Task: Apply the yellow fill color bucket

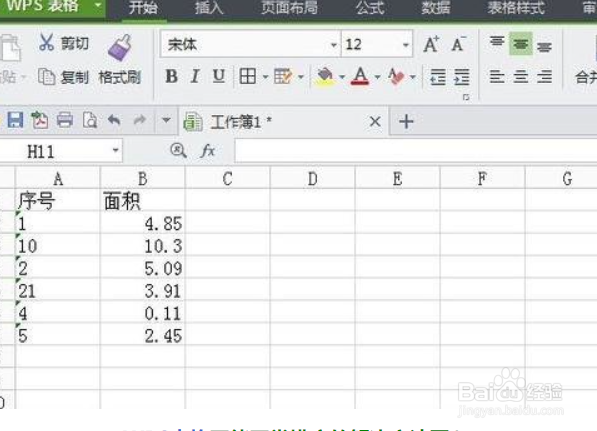Action: (325, 77)
